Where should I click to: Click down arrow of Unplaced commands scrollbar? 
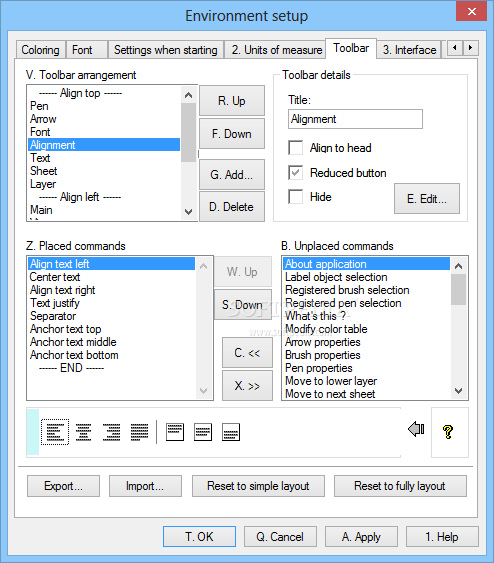click(458, 391)
